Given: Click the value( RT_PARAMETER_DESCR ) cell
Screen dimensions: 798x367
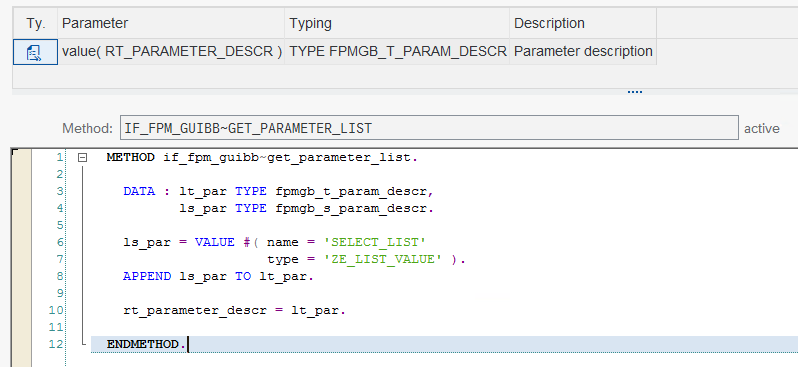Looking at the screenshot, I should pyautogui.click(x=172, y=51).
